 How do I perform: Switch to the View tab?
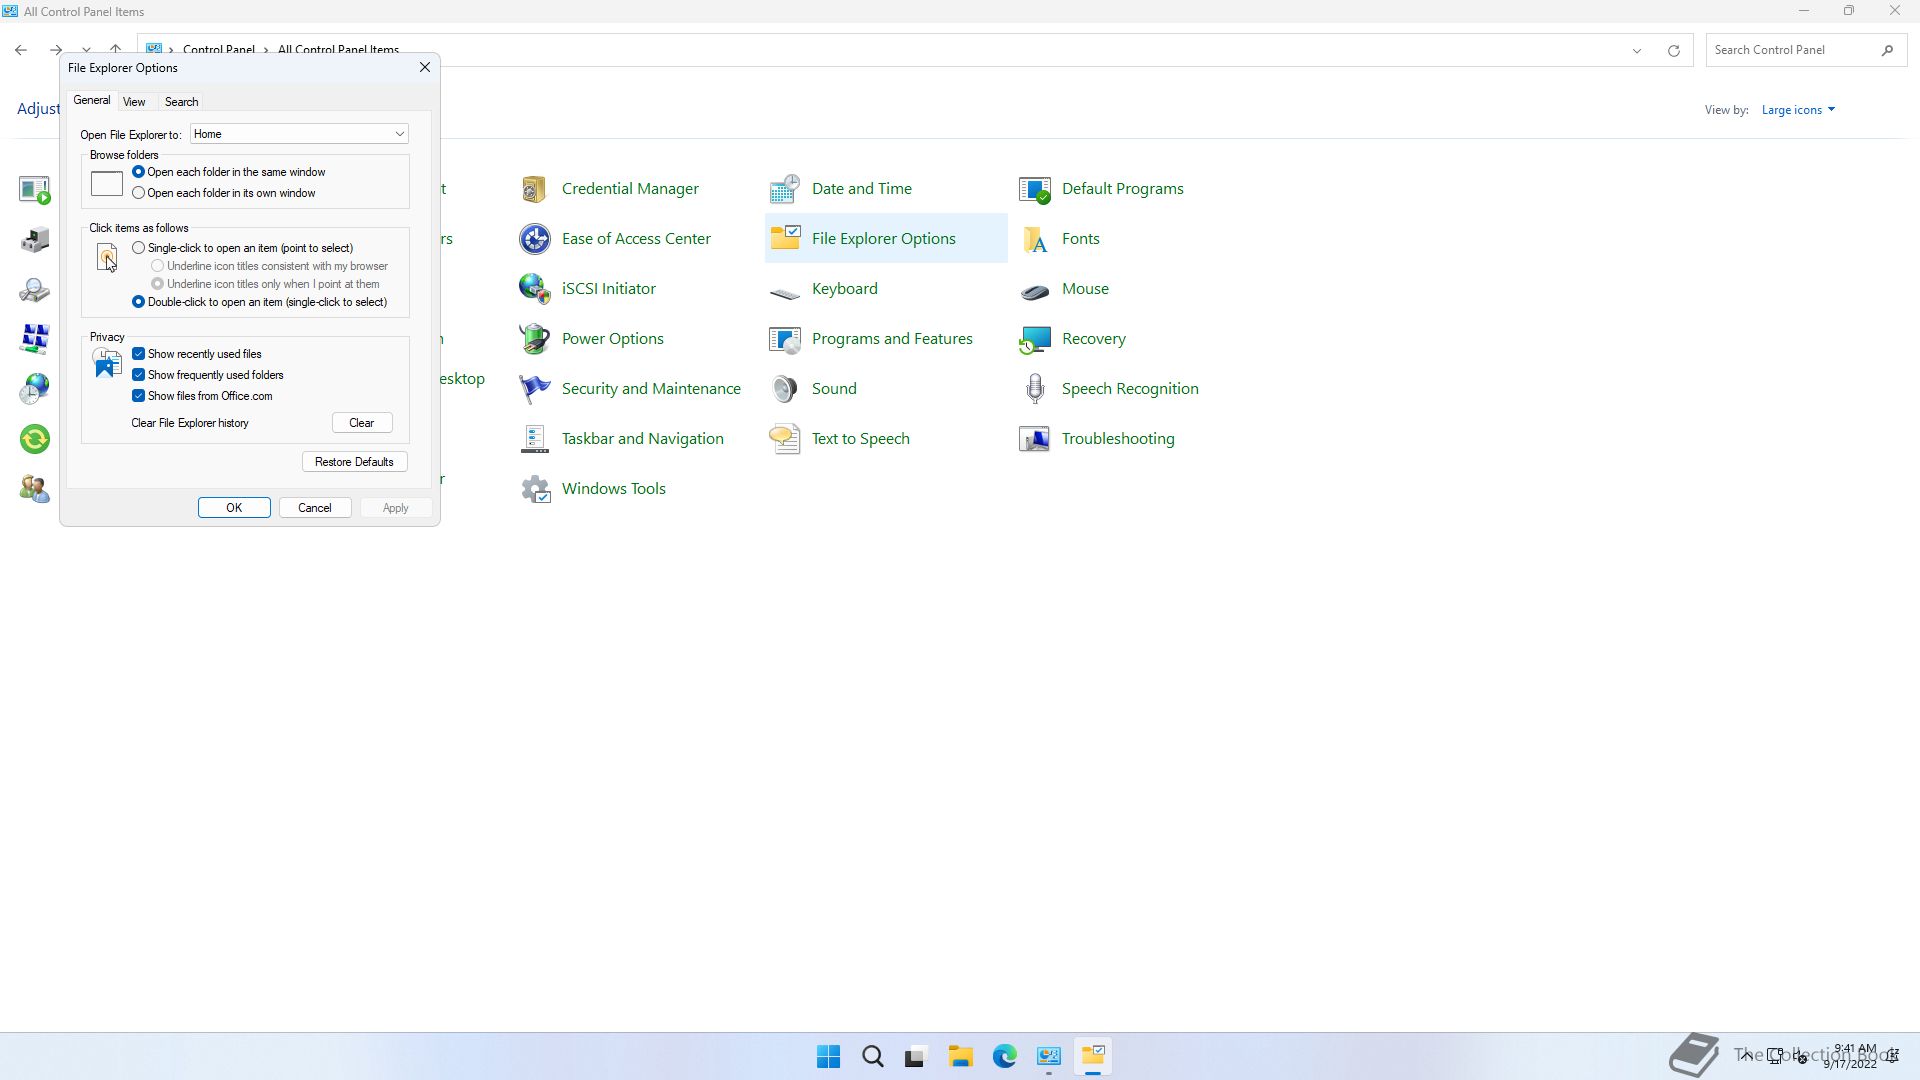(134, 102)
